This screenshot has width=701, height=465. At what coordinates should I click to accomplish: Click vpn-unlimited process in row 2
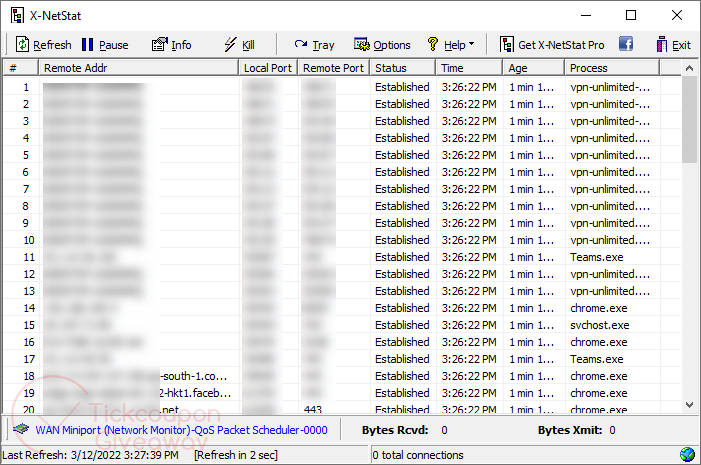tap(610, 104)
